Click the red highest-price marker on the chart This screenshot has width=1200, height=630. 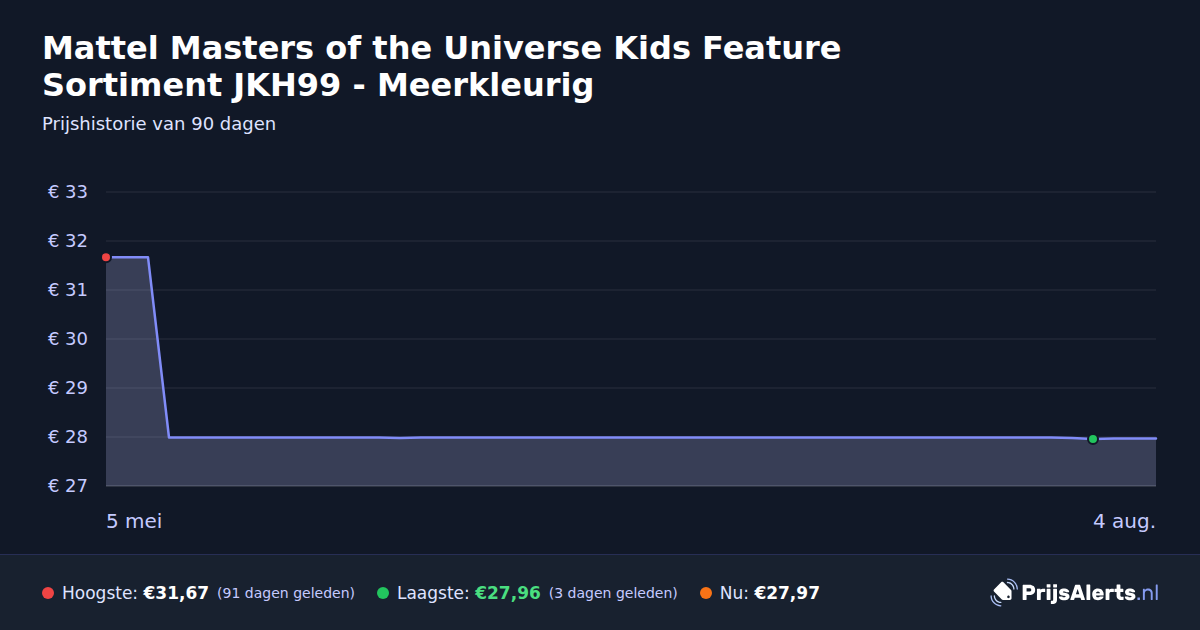point(106,257)
